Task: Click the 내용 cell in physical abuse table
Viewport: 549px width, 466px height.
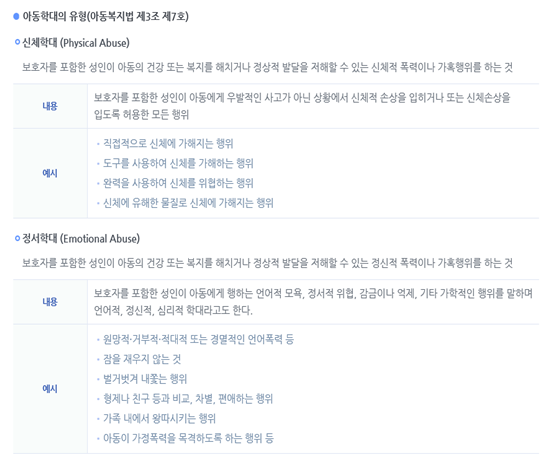Action: pos(50,106)
